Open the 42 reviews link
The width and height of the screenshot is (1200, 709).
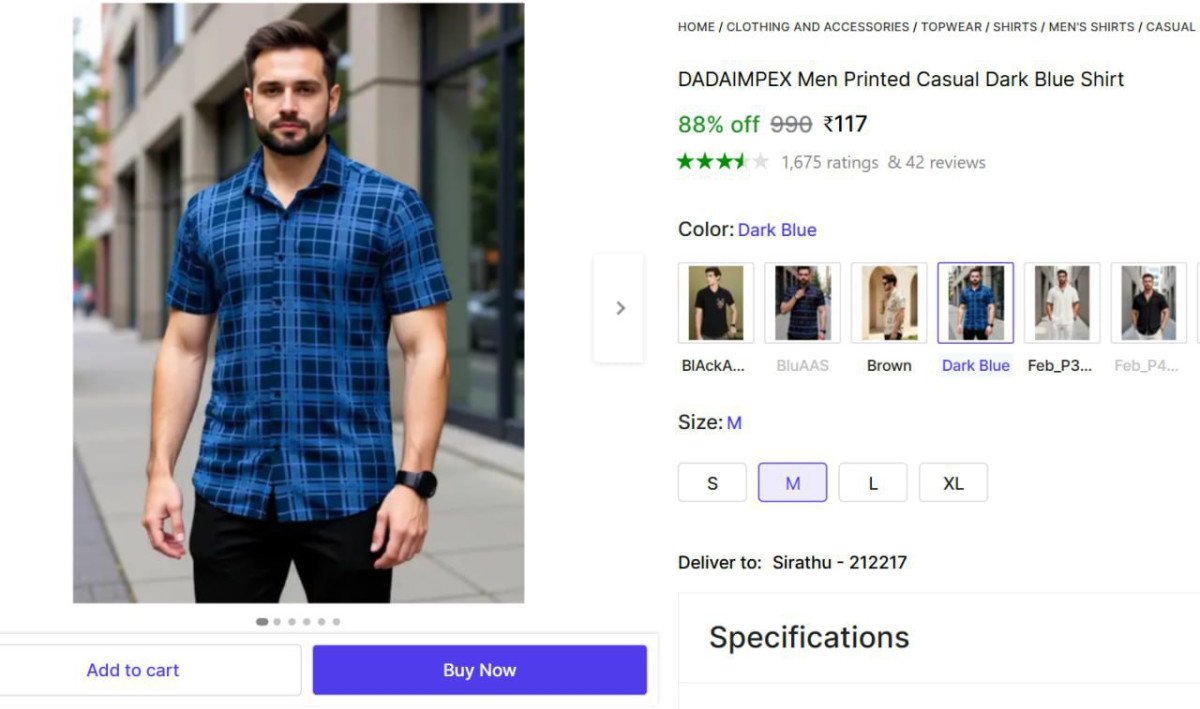click(x=945, y=162)
